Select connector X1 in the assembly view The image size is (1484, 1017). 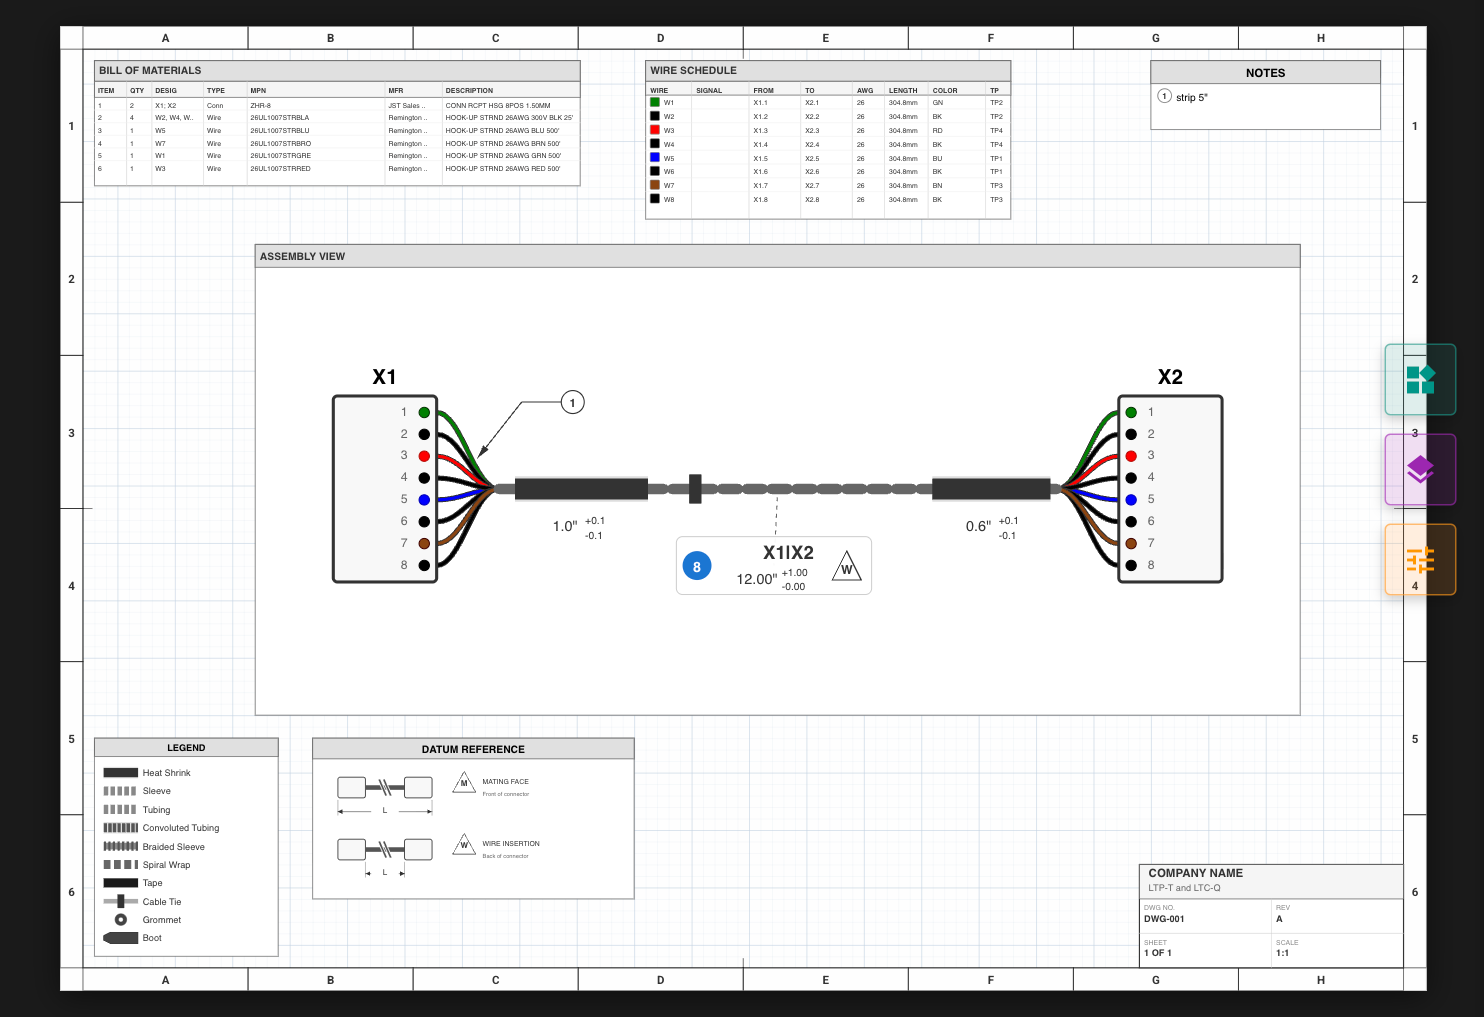point(384,489)
